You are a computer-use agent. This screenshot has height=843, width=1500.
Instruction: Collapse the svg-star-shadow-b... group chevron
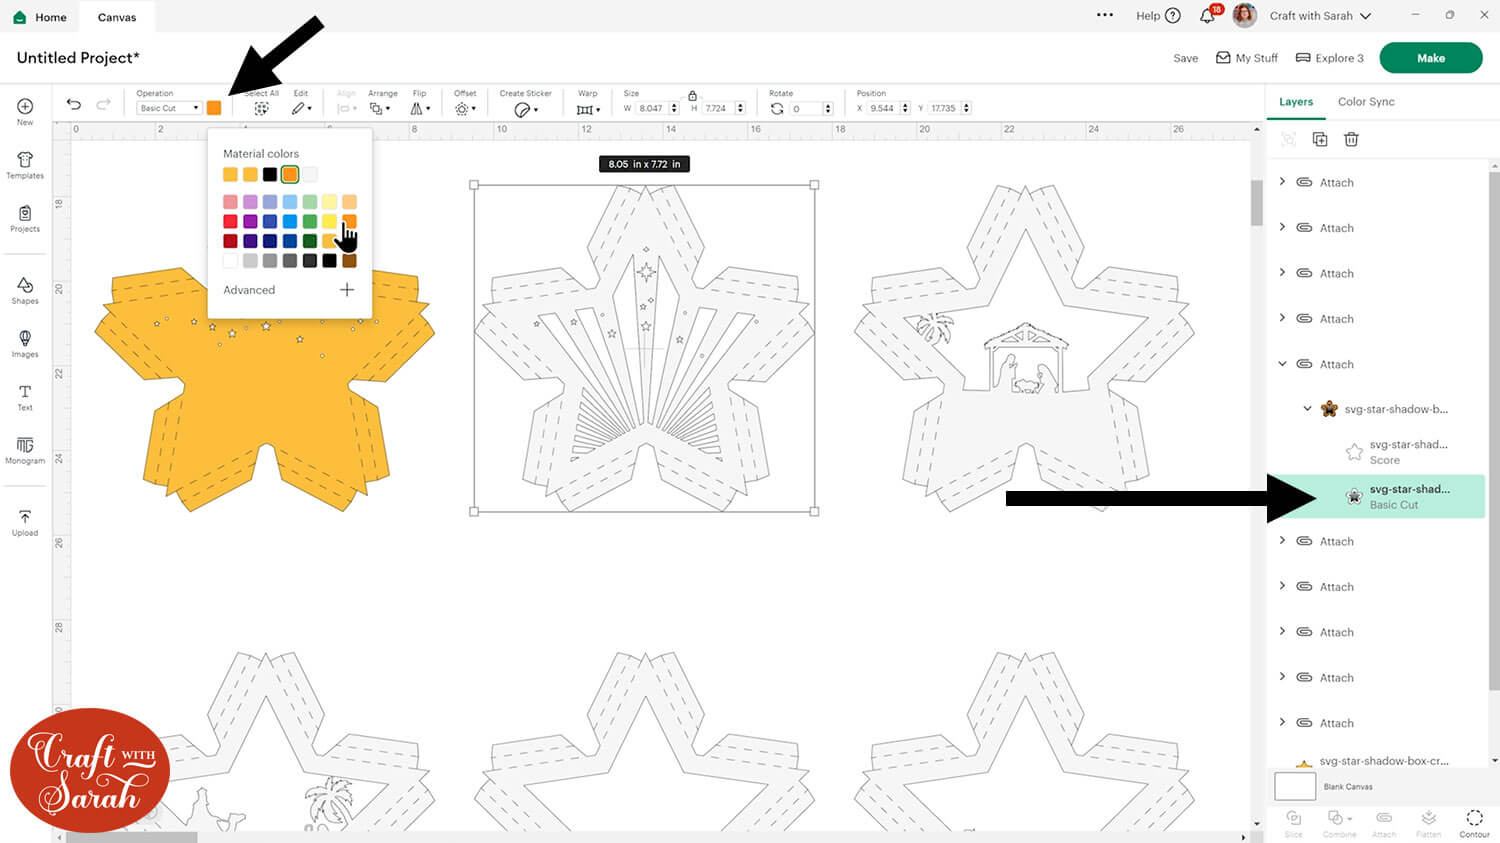[x=1307, y=409]
